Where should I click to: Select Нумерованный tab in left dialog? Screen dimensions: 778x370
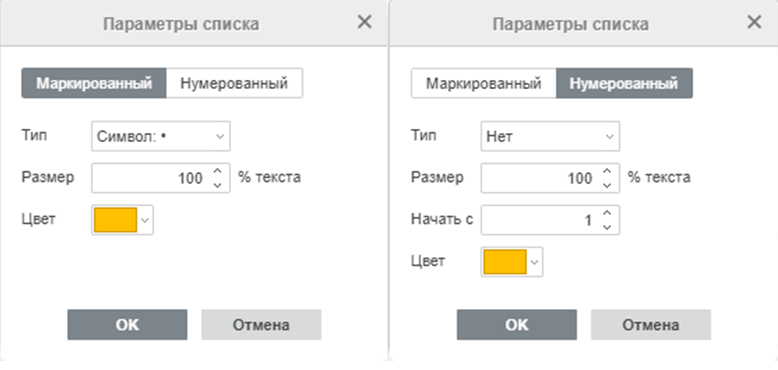[x=234, y=83]
